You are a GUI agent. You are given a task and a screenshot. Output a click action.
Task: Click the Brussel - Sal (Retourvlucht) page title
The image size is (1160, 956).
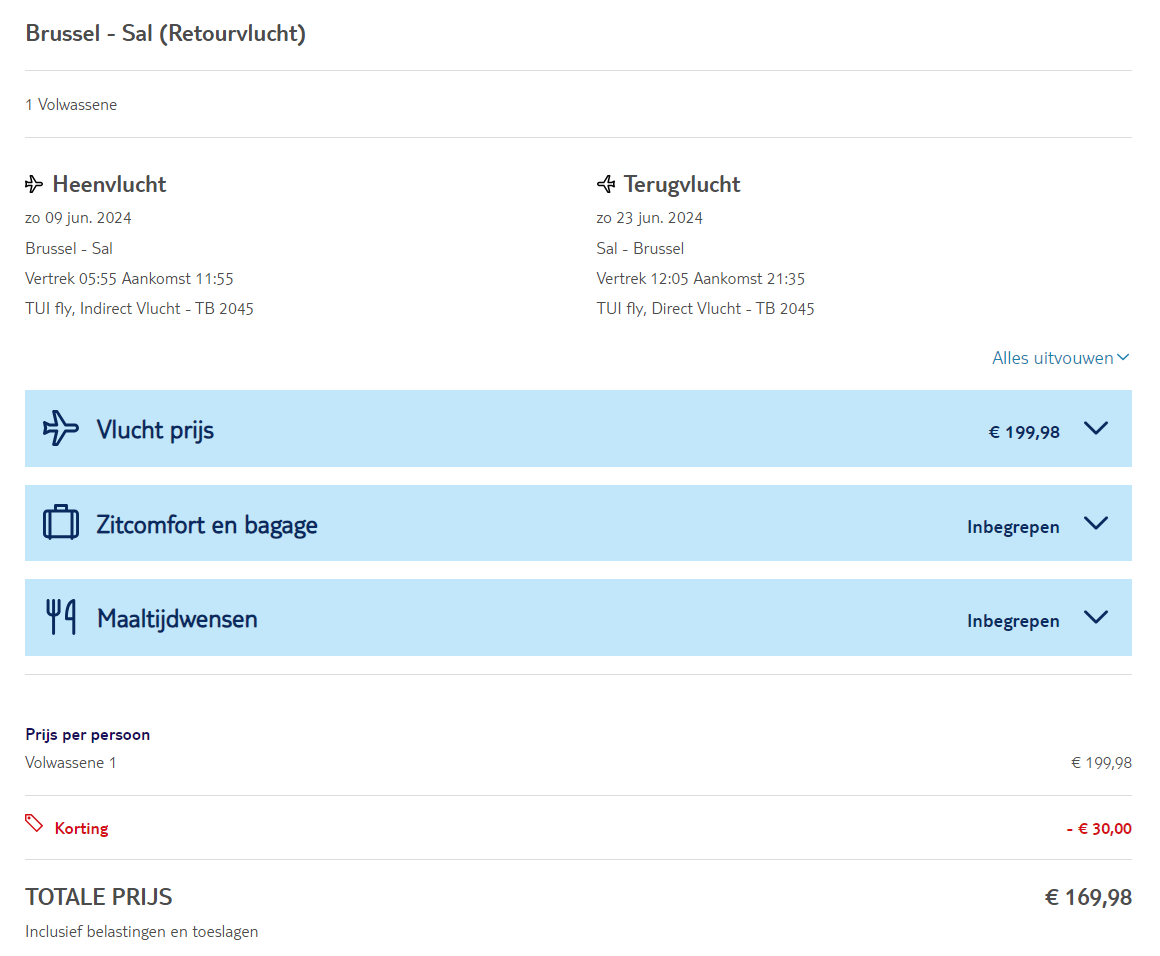point(166,33)
